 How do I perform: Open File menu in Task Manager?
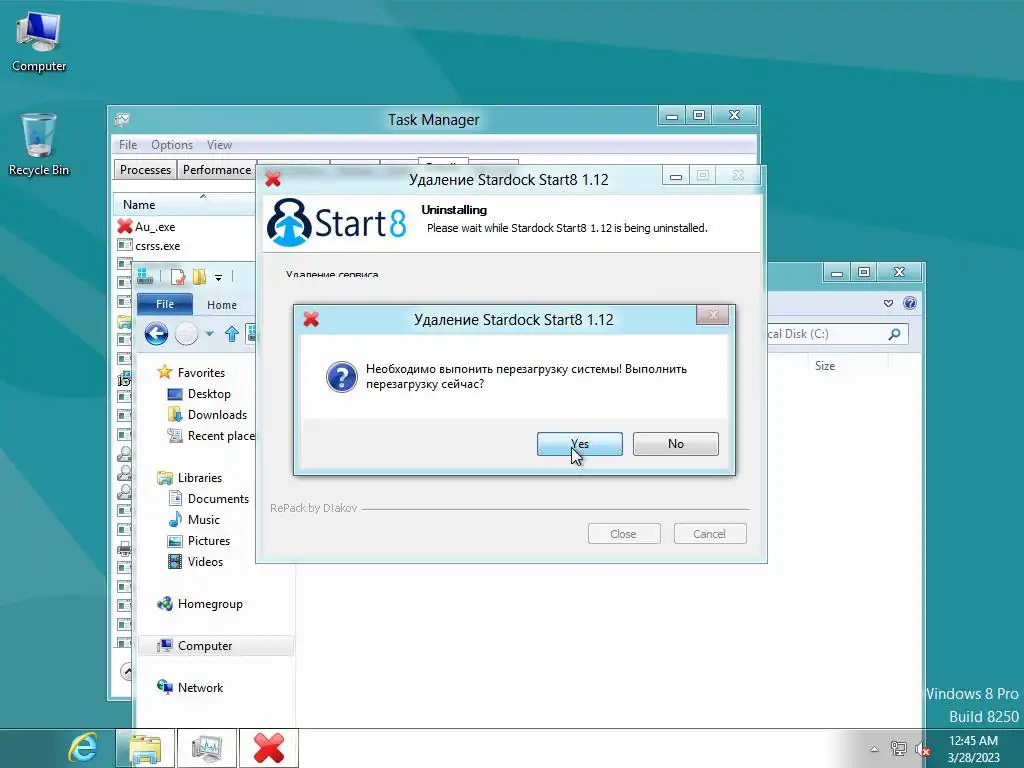pyautogui.click(x=128, y=145)
